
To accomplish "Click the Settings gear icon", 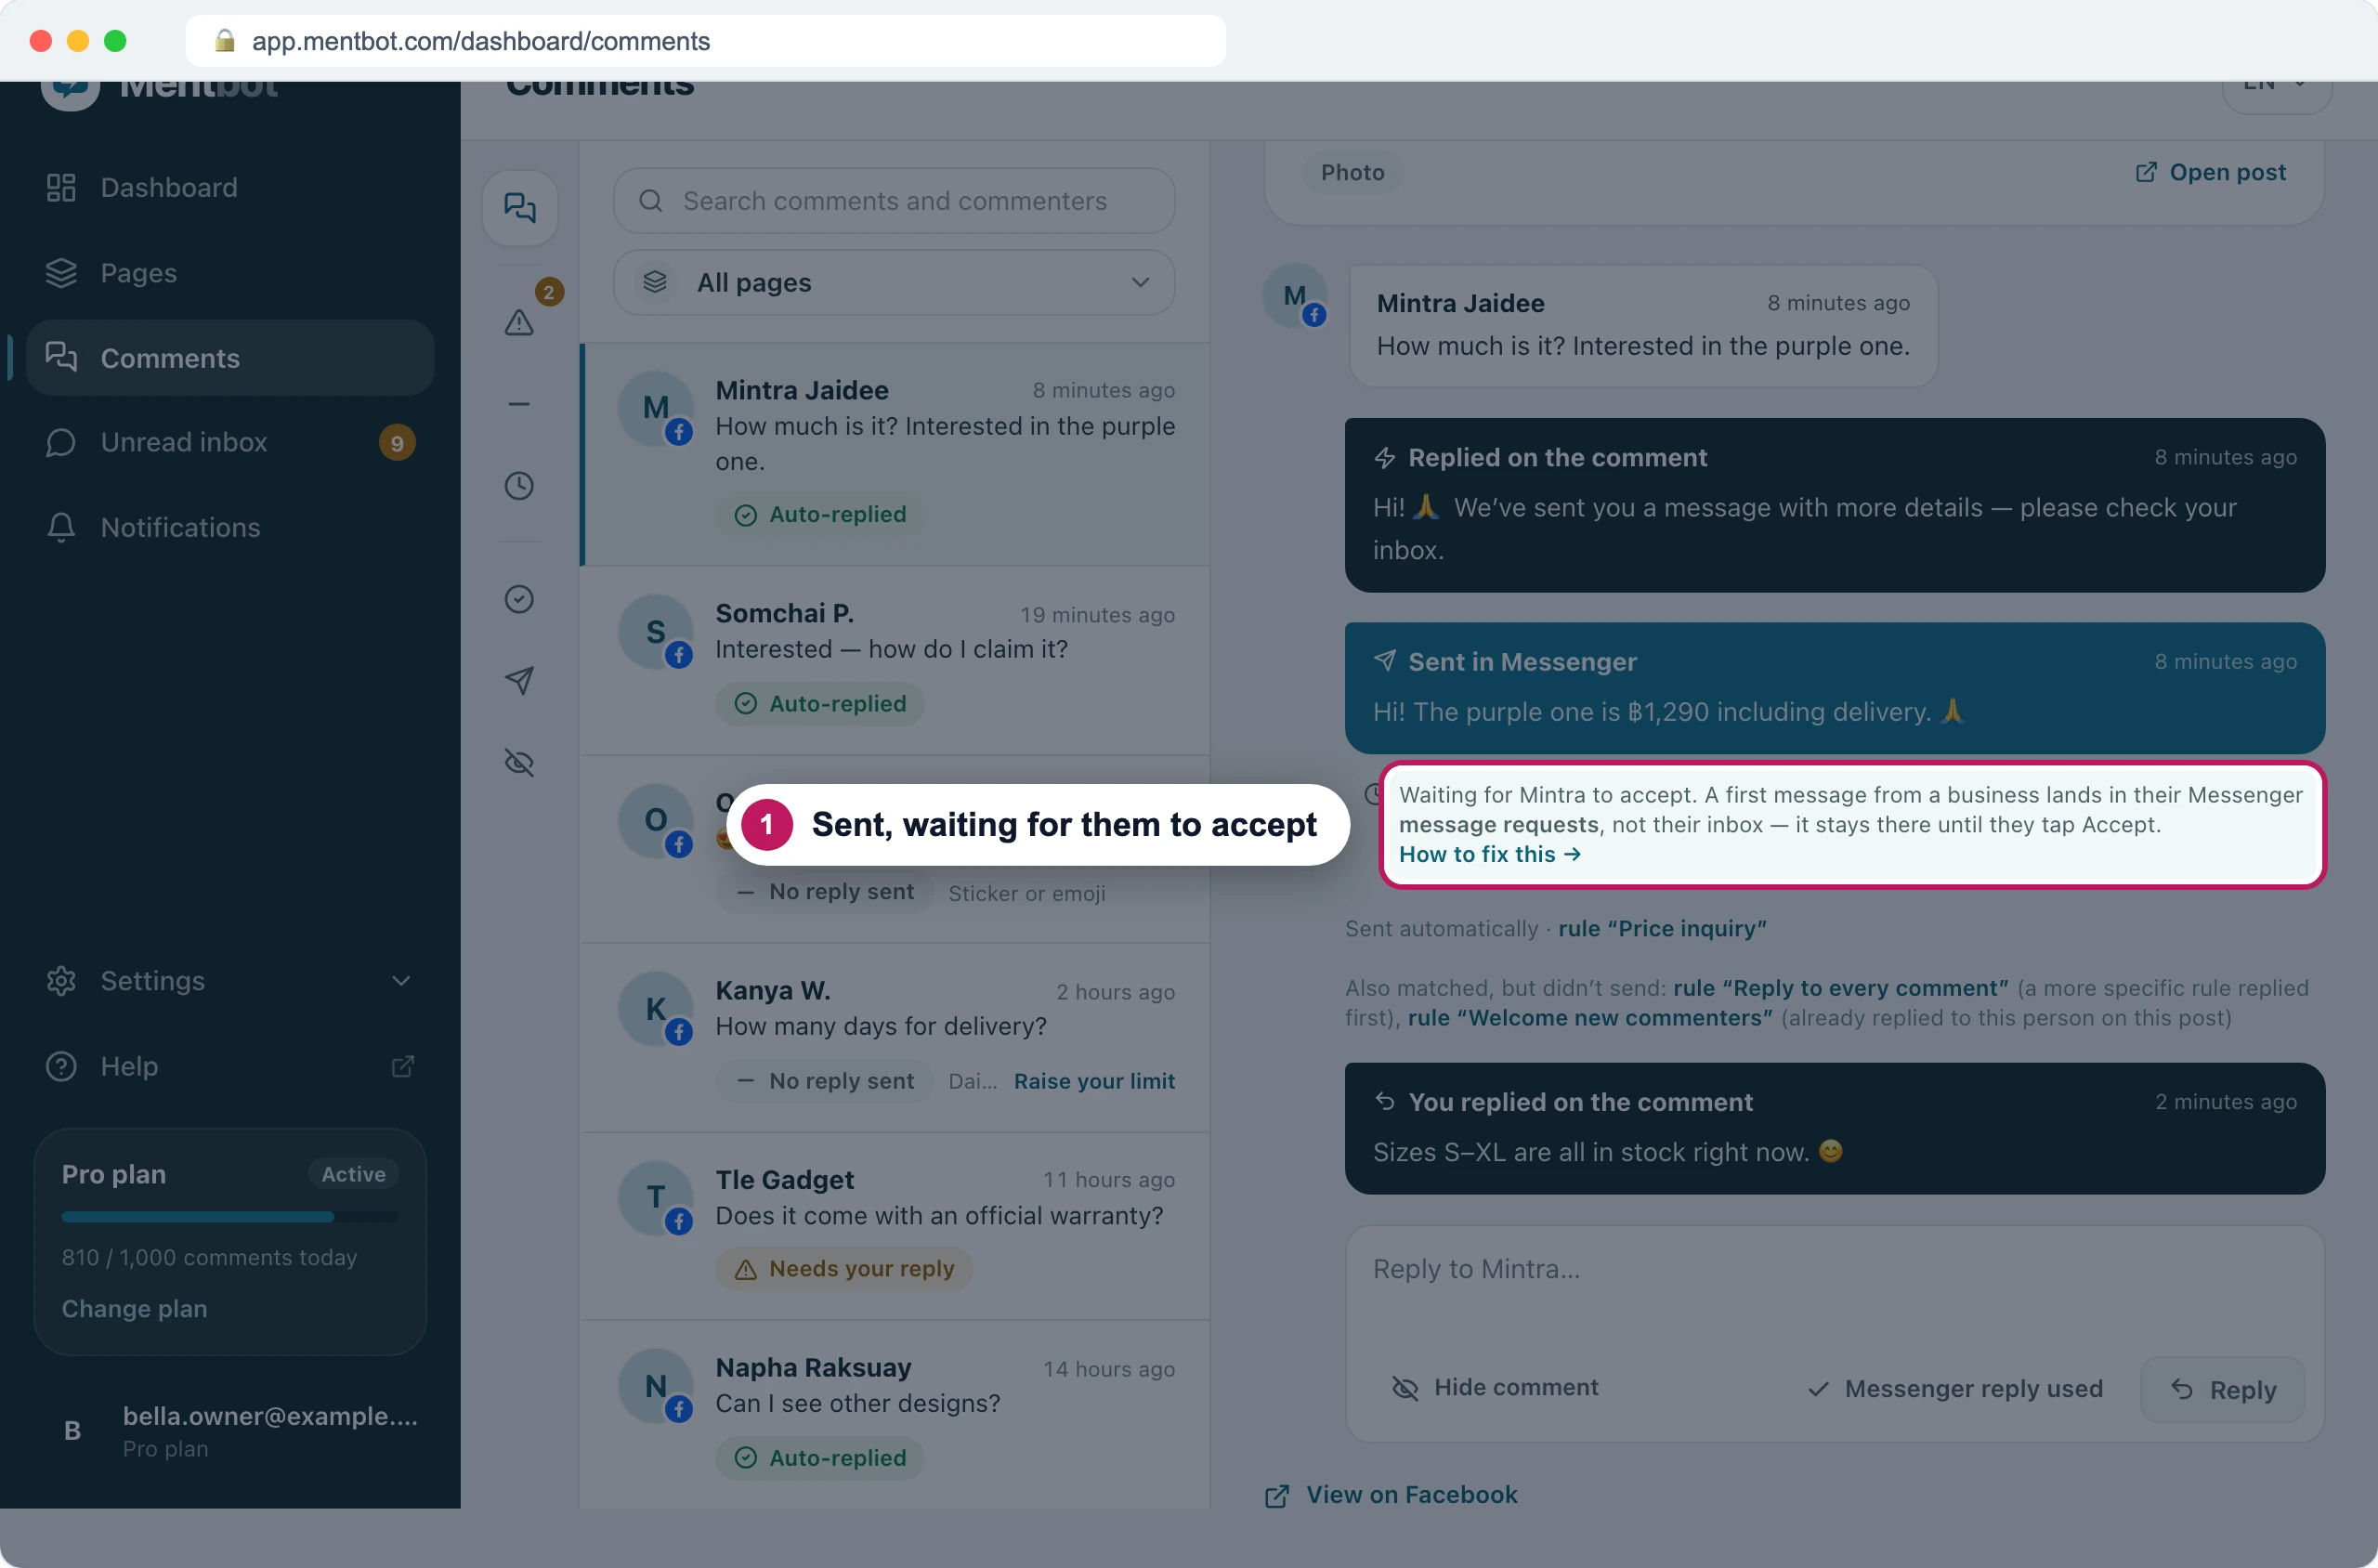I will pos(61,981).
